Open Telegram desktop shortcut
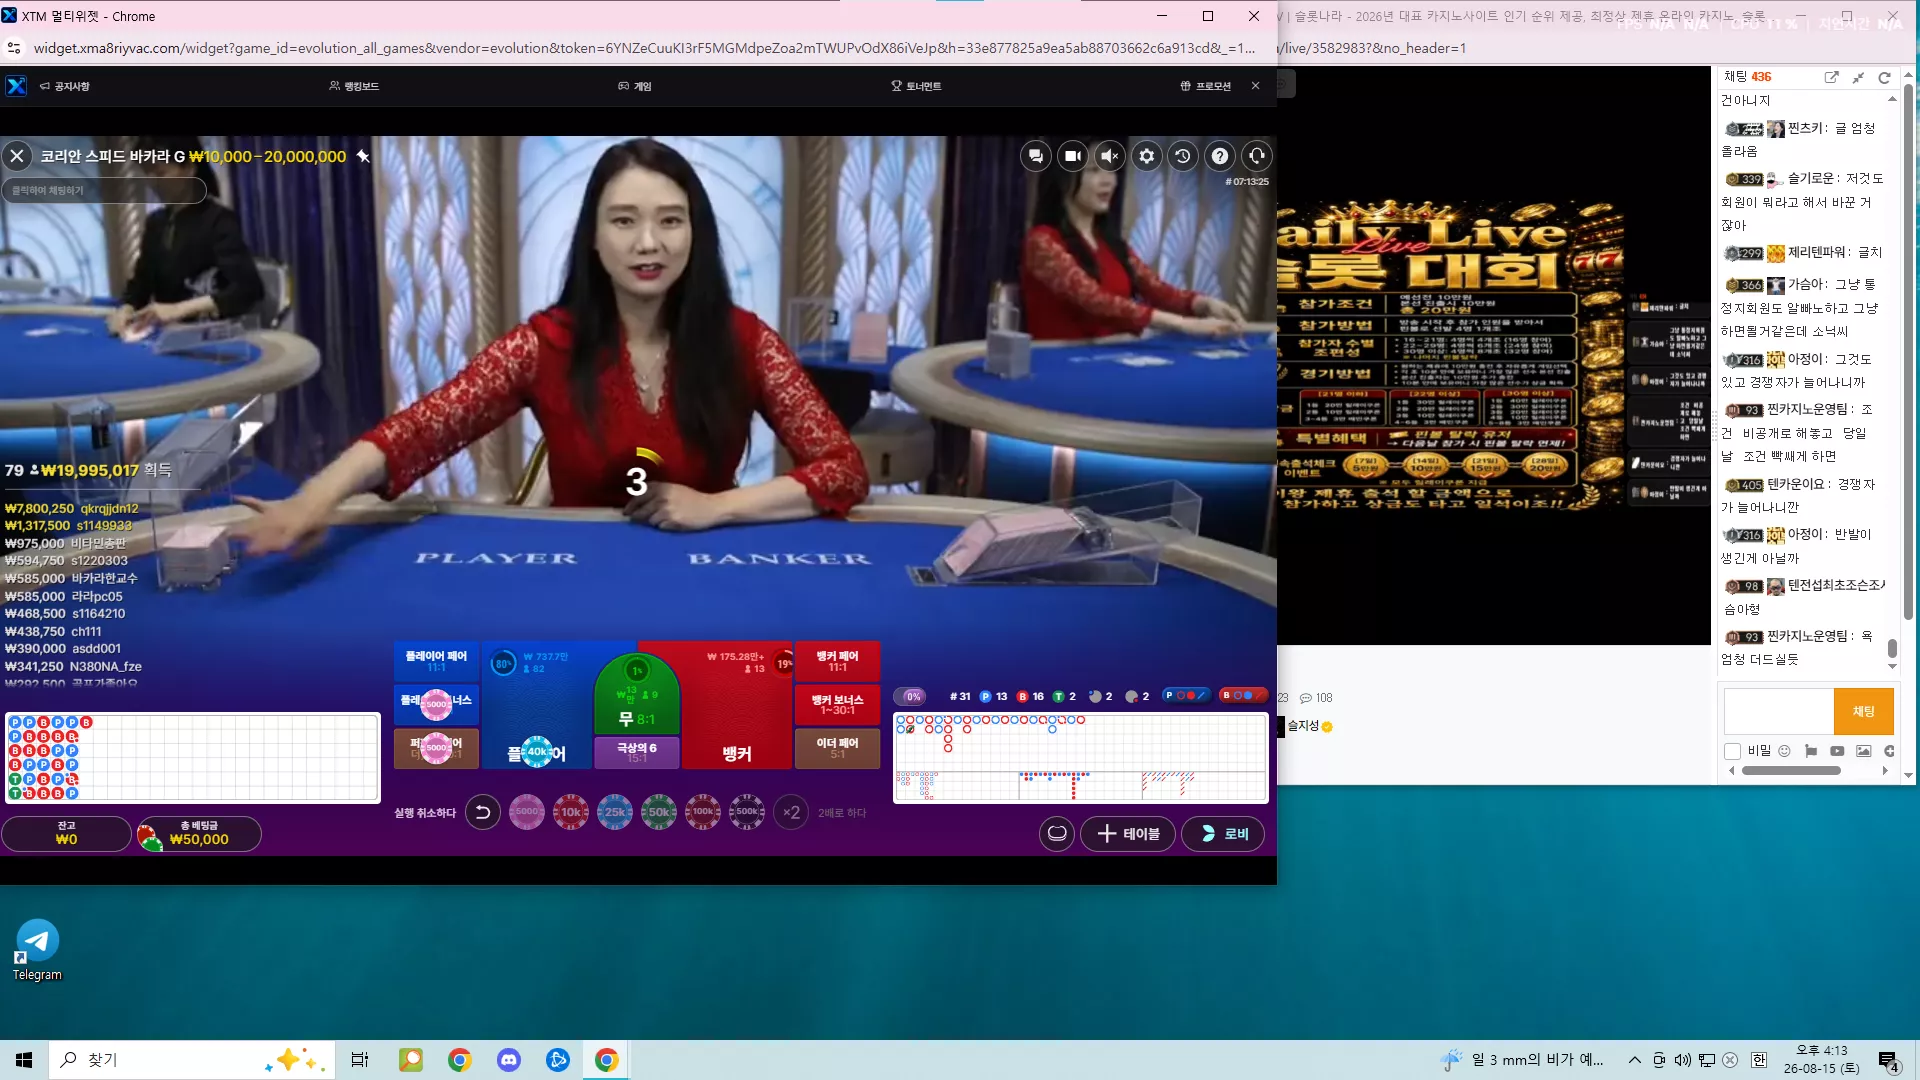1920x1080 pixels. [38, 950]
